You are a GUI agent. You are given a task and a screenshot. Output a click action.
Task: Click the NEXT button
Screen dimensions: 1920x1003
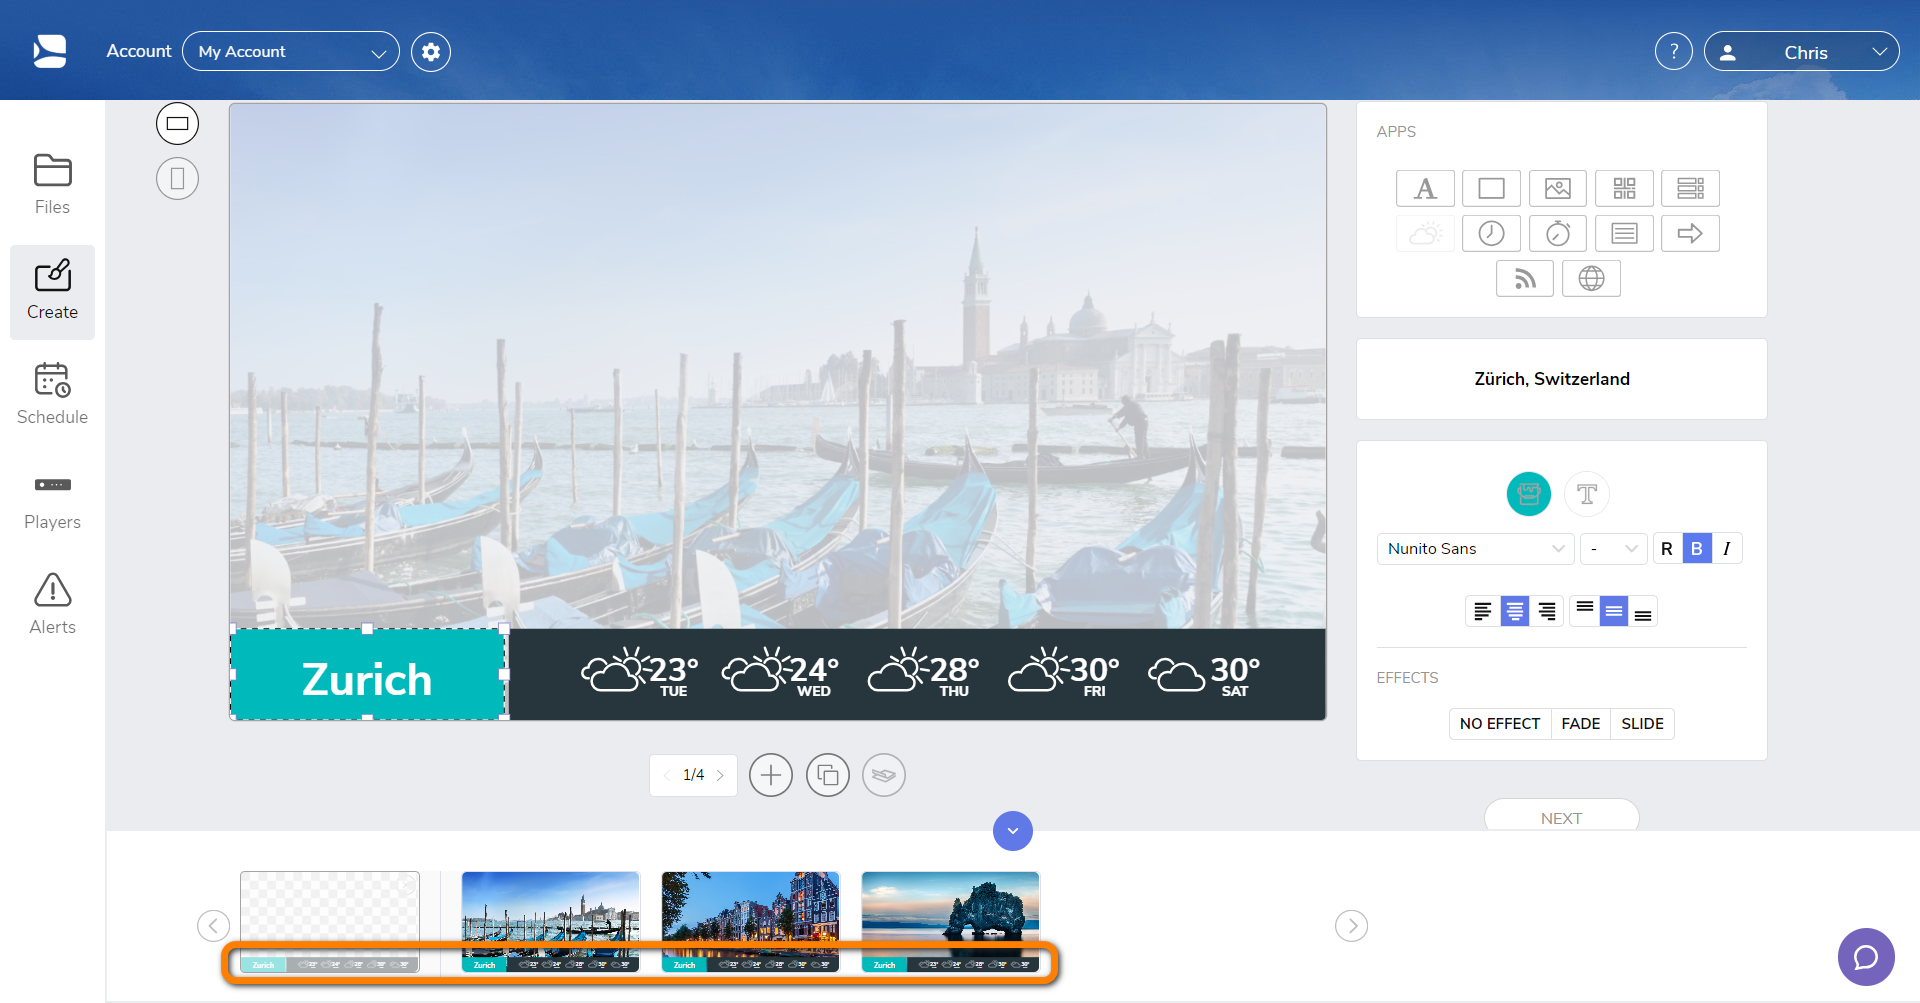[x=1561, y=817]
